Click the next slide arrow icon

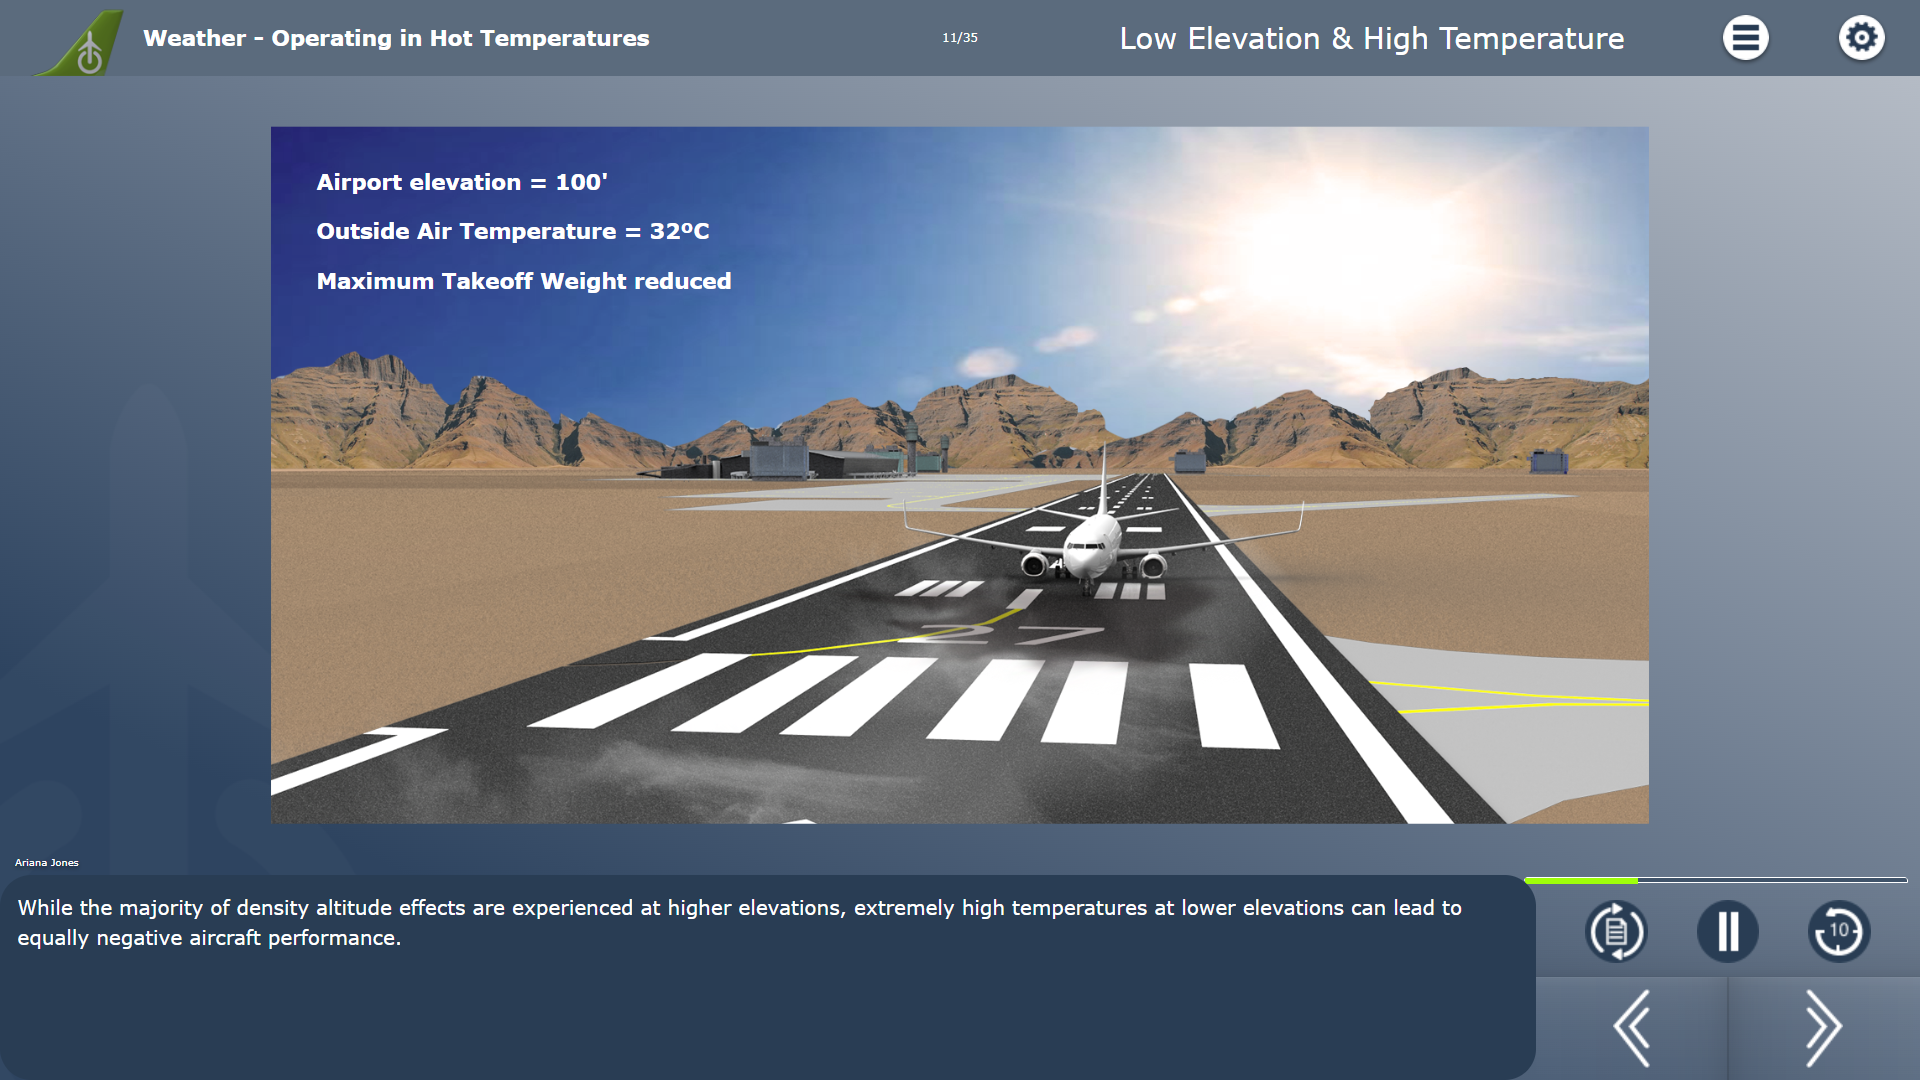coord(1825,1027)
